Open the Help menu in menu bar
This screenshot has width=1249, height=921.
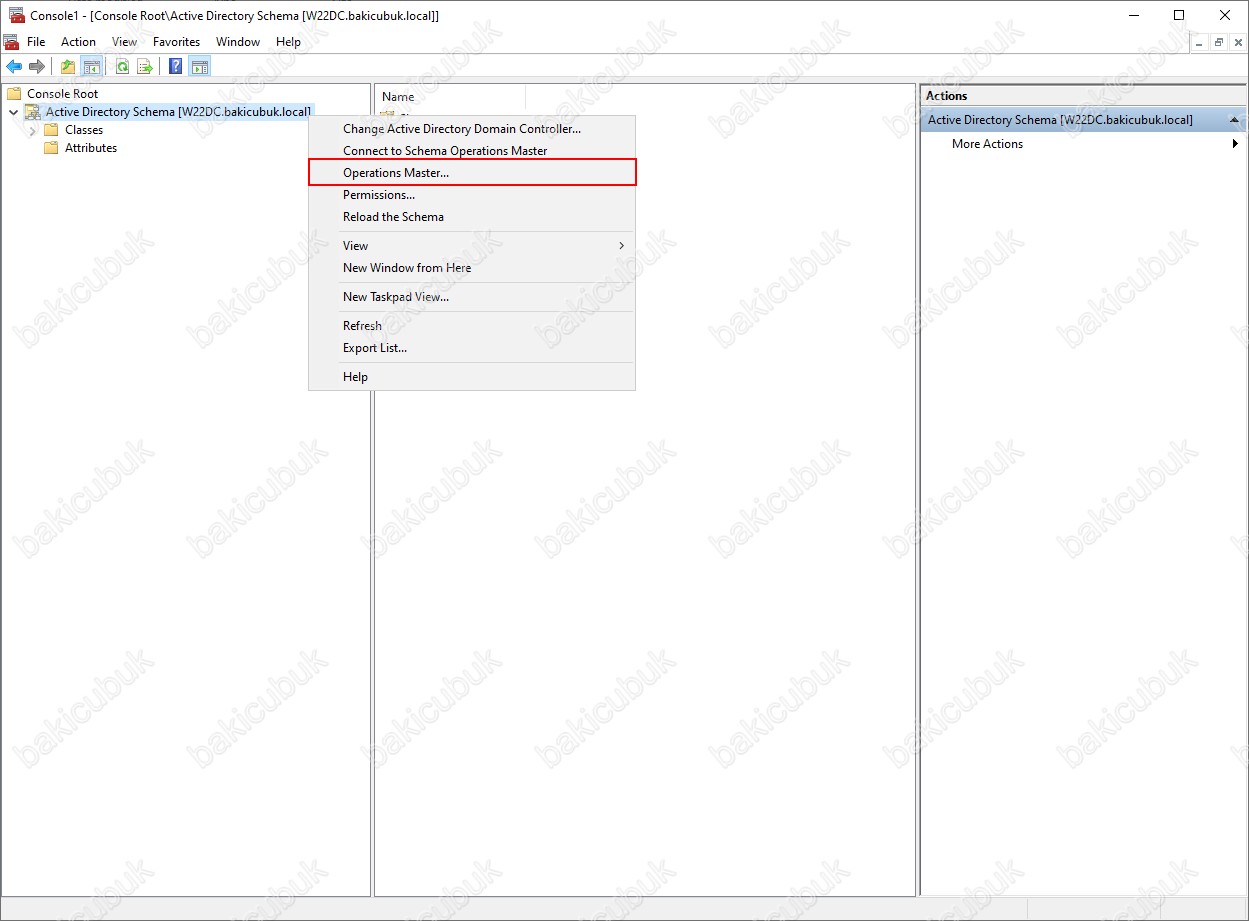(x=288, y=42)
